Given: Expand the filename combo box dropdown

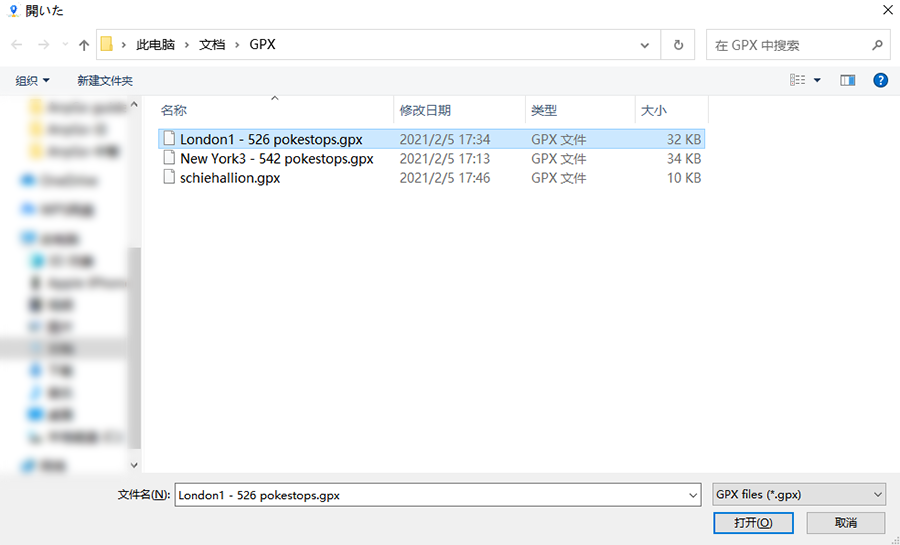Looking at the screenshot, I should click(x=693, y=495).
